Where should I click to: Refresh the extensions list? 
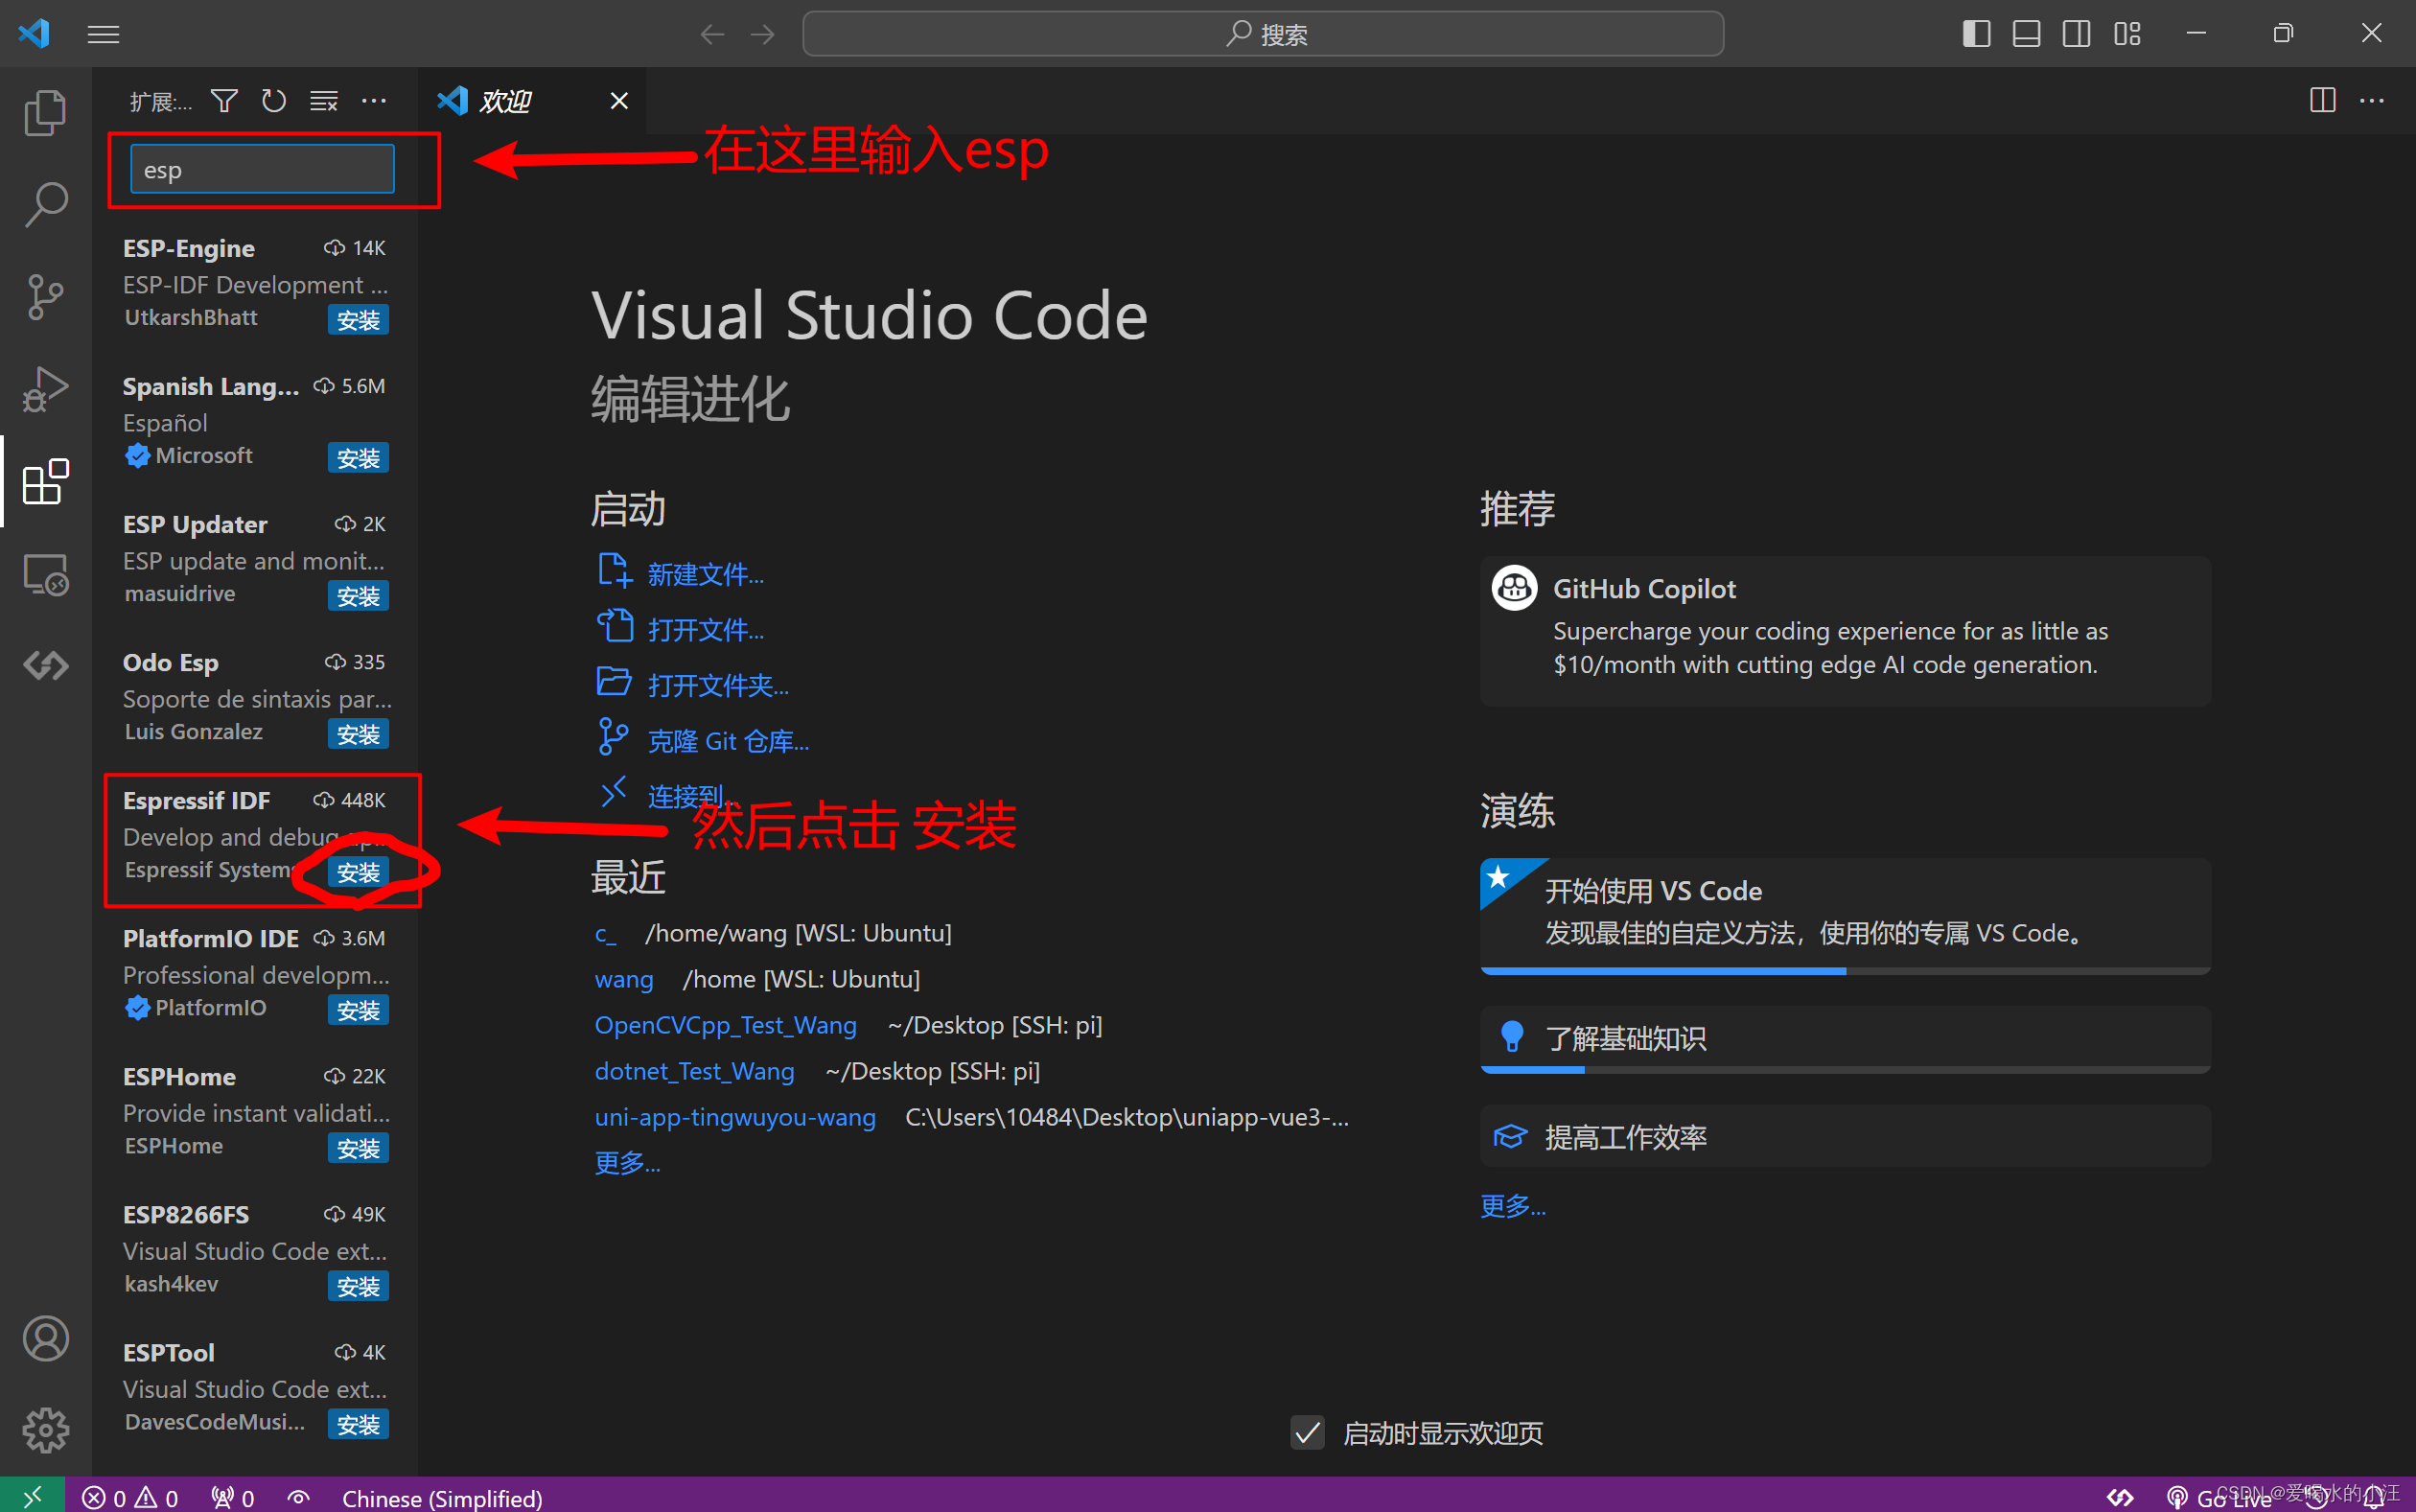[273, 100]
